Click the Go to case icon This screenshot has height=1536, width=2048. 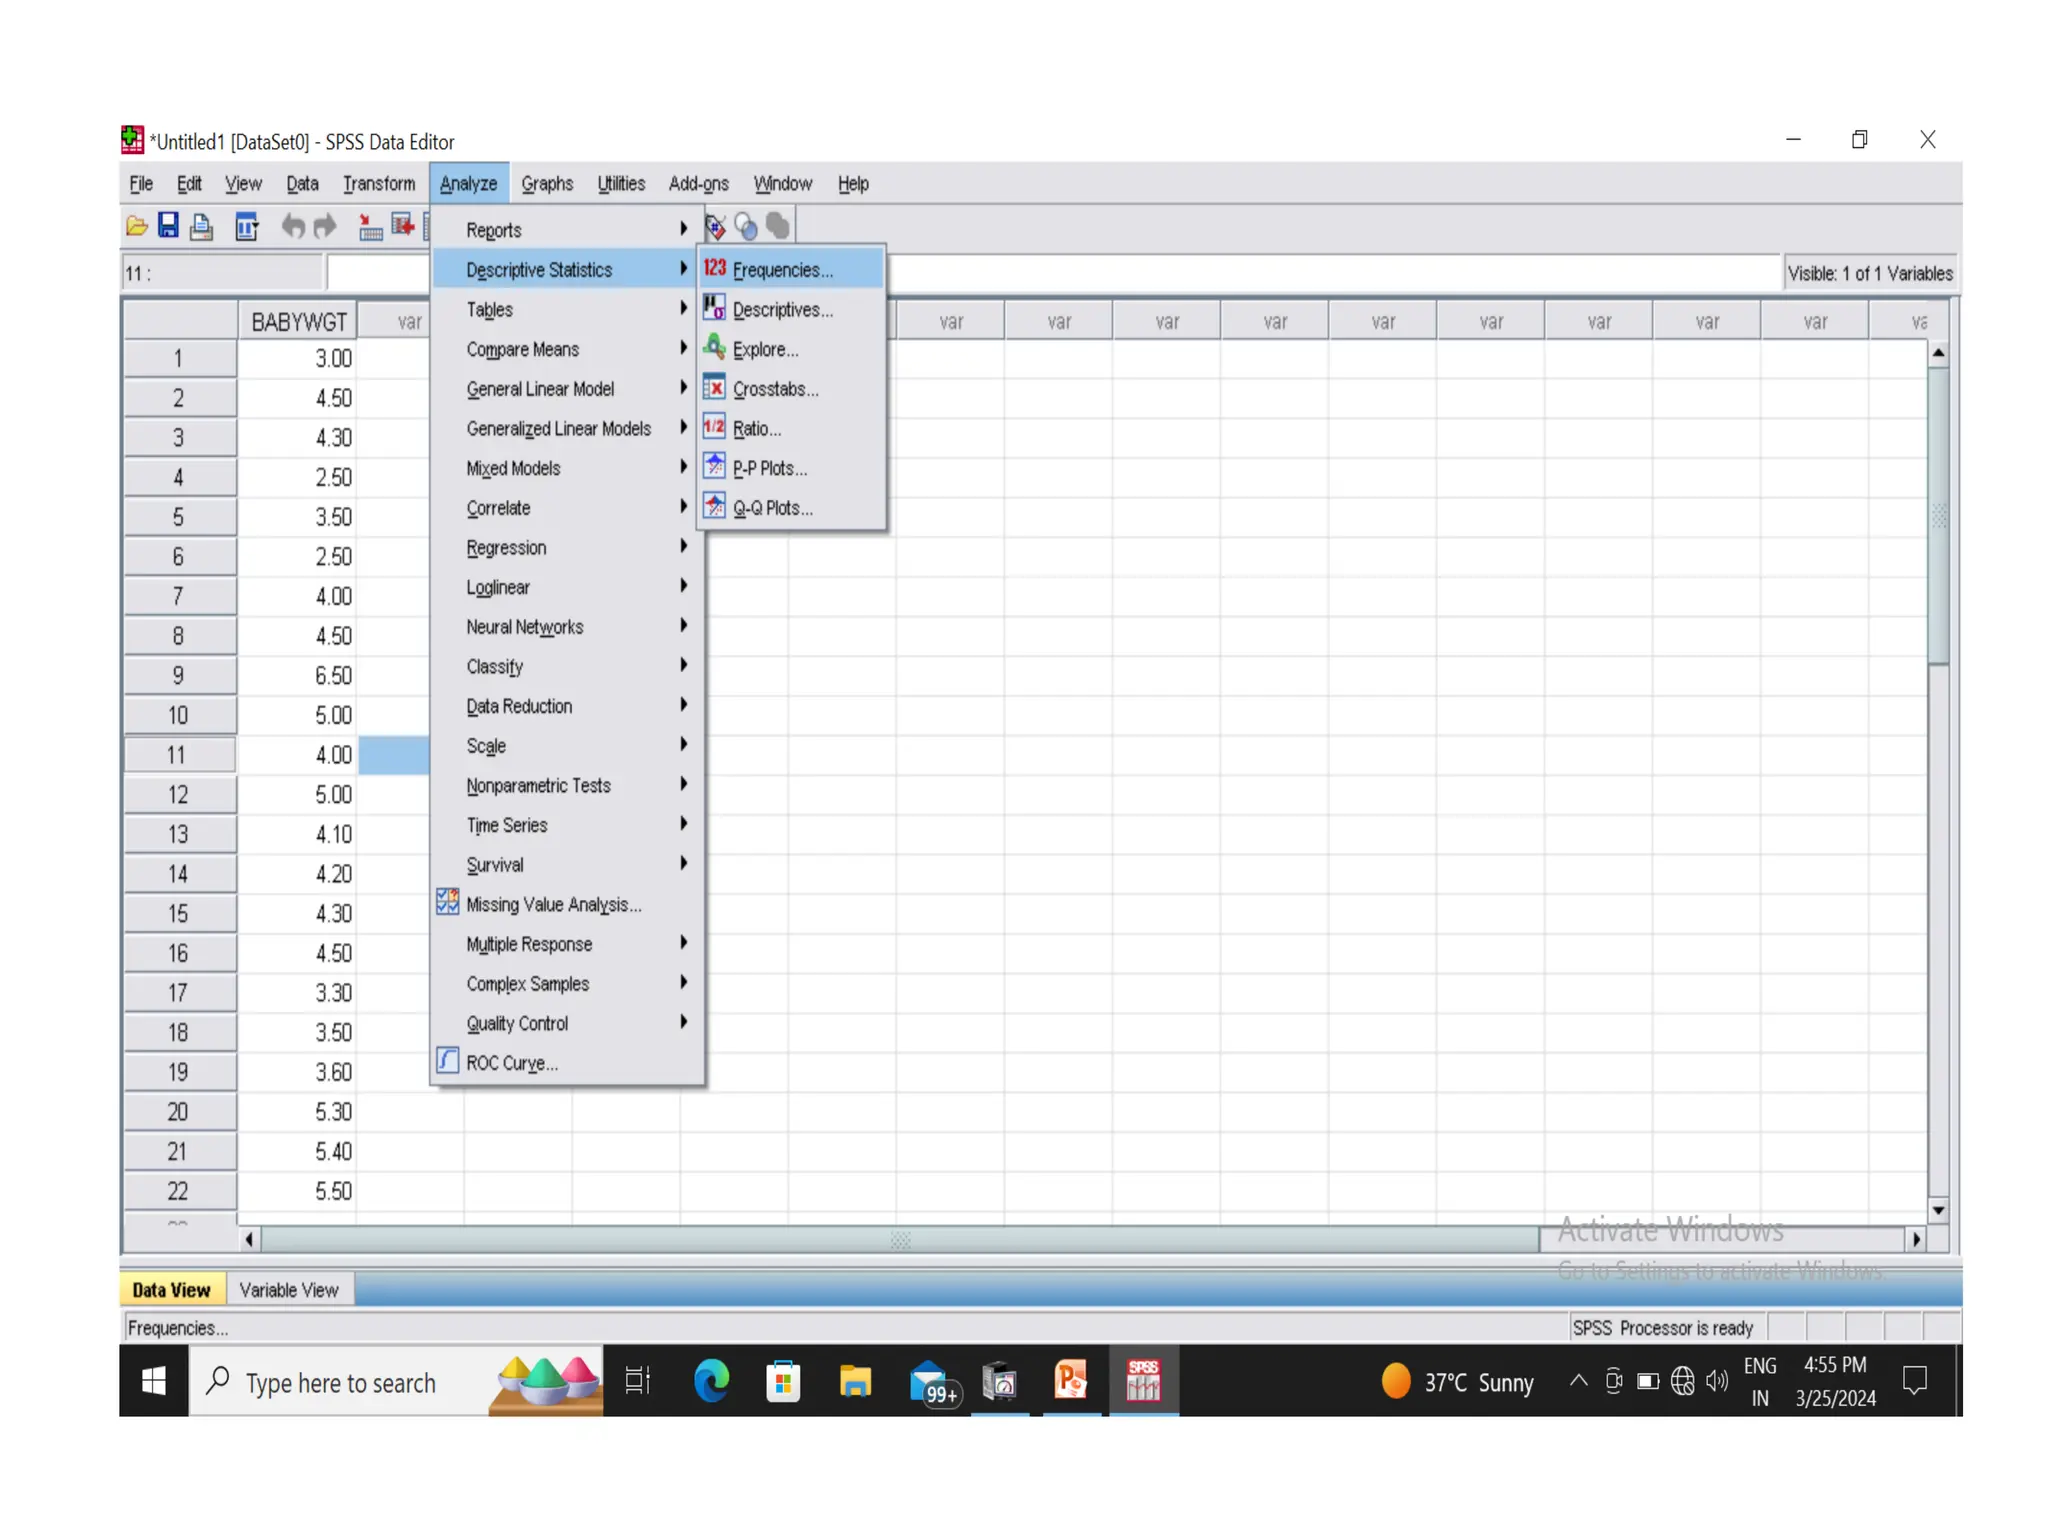(x=370, y=227)
